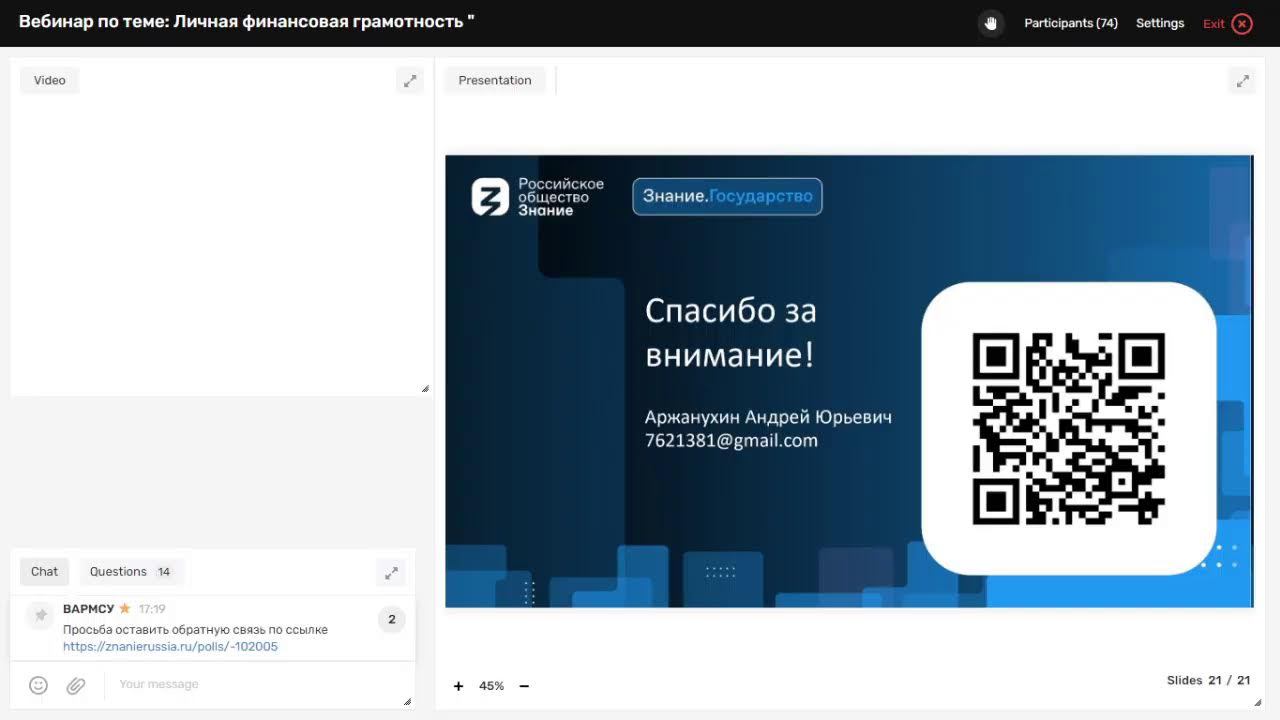Click the star icon next to ВАРМСУ
This screenshot has height=720, width=1280.
click(125, 608)
